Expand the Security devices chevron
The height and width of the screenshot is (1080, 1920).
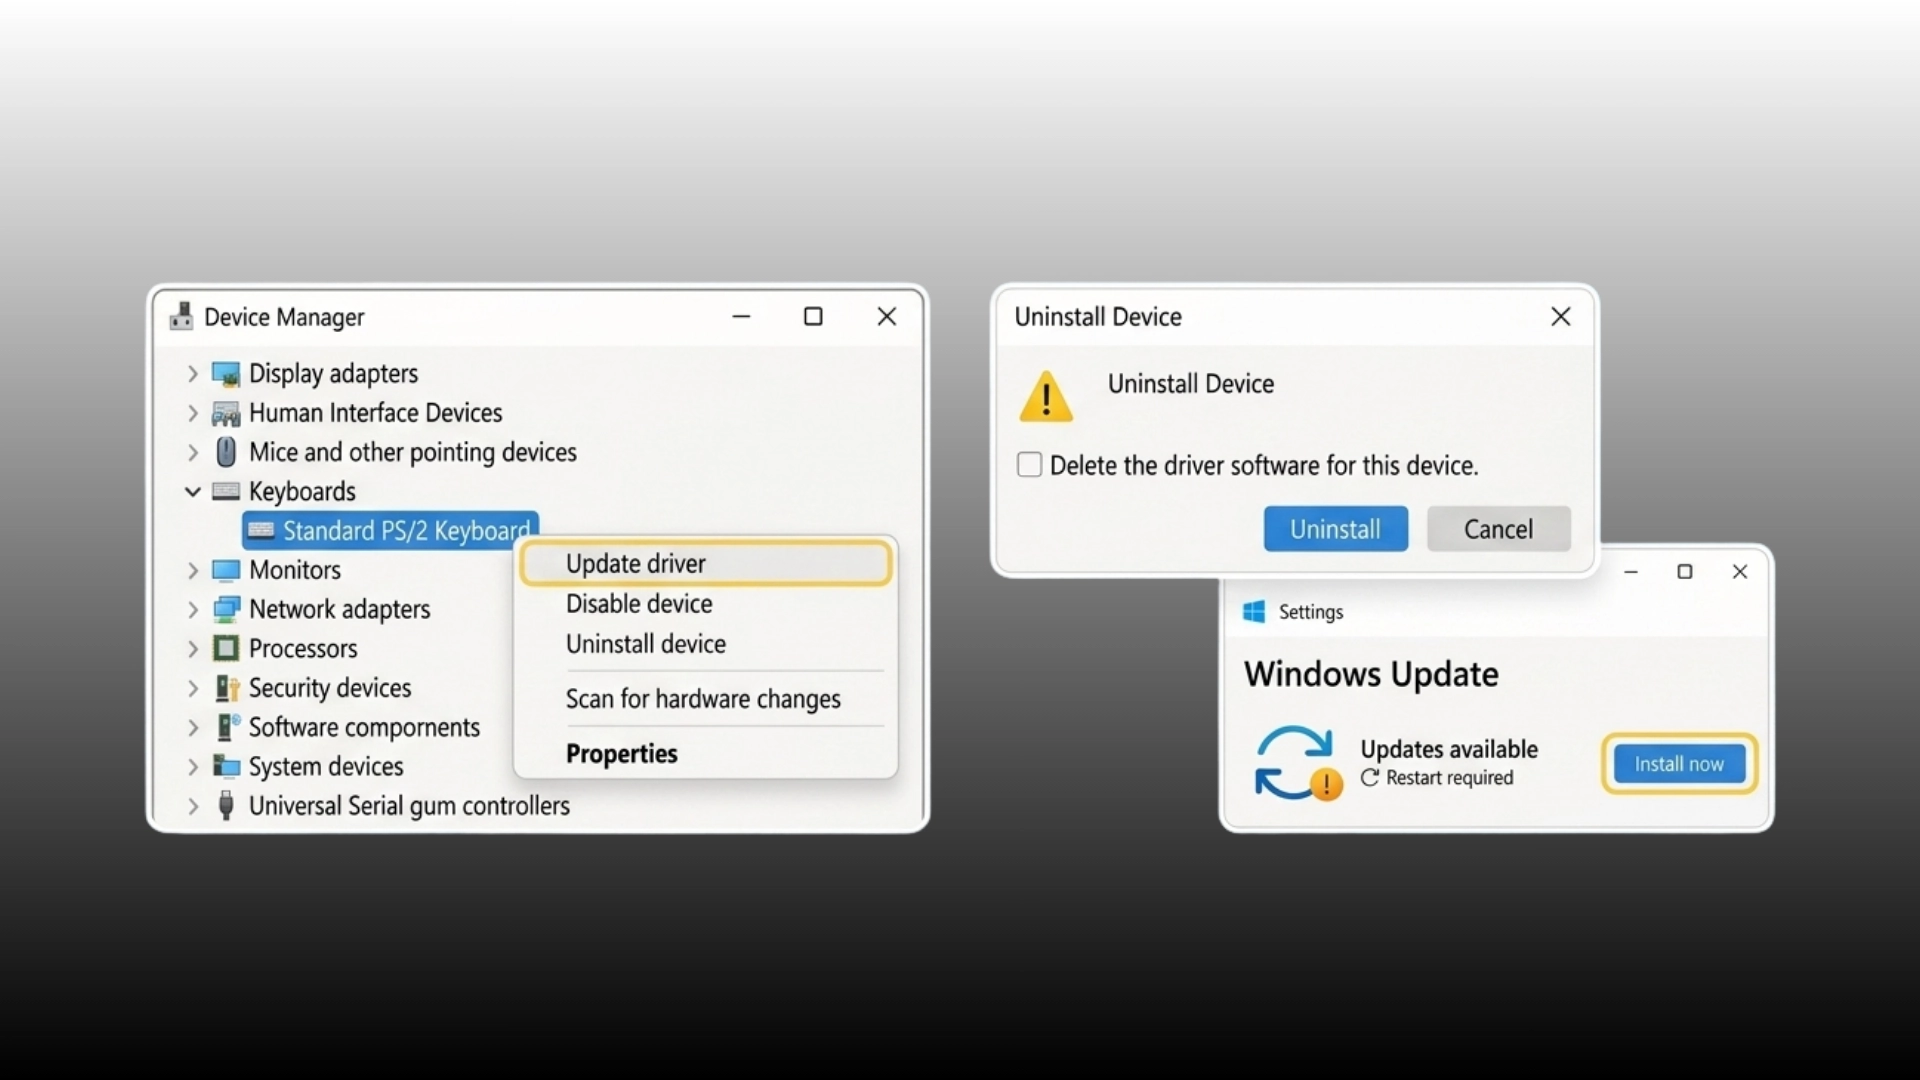pyautogui.click(x=193, y=688)
